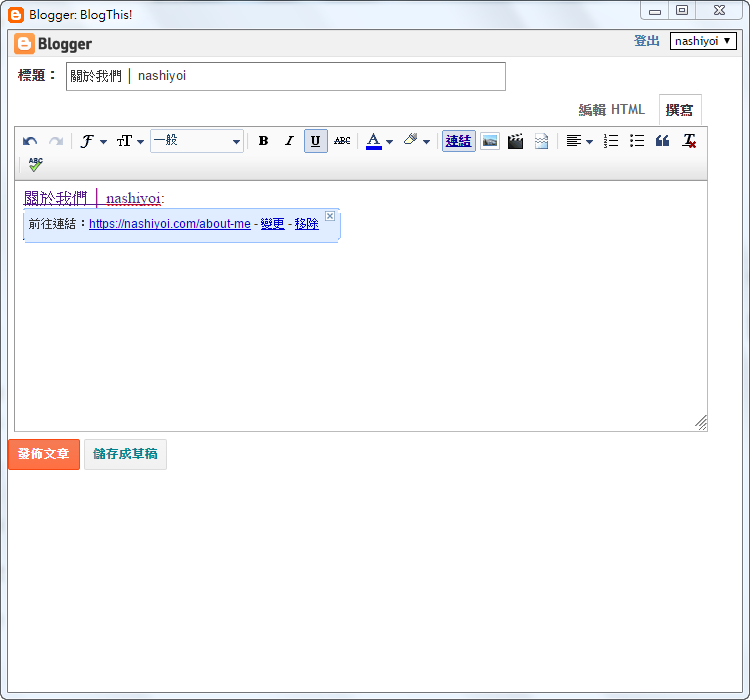Switch to the 編輯 HTML tab
The width and height of the screenshot is (750, 700).
[x=612, y=110]
